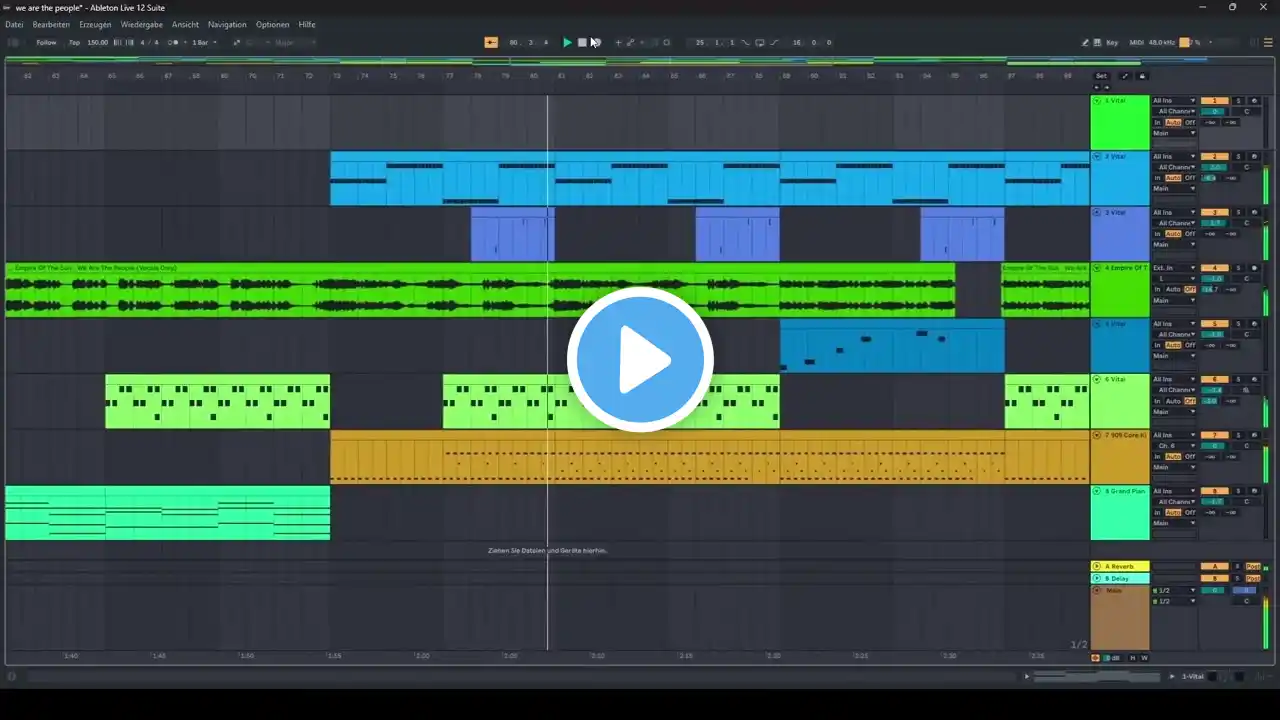
Task: Toggle track 3 activator numbered 3
Action: pos(1214,212)
